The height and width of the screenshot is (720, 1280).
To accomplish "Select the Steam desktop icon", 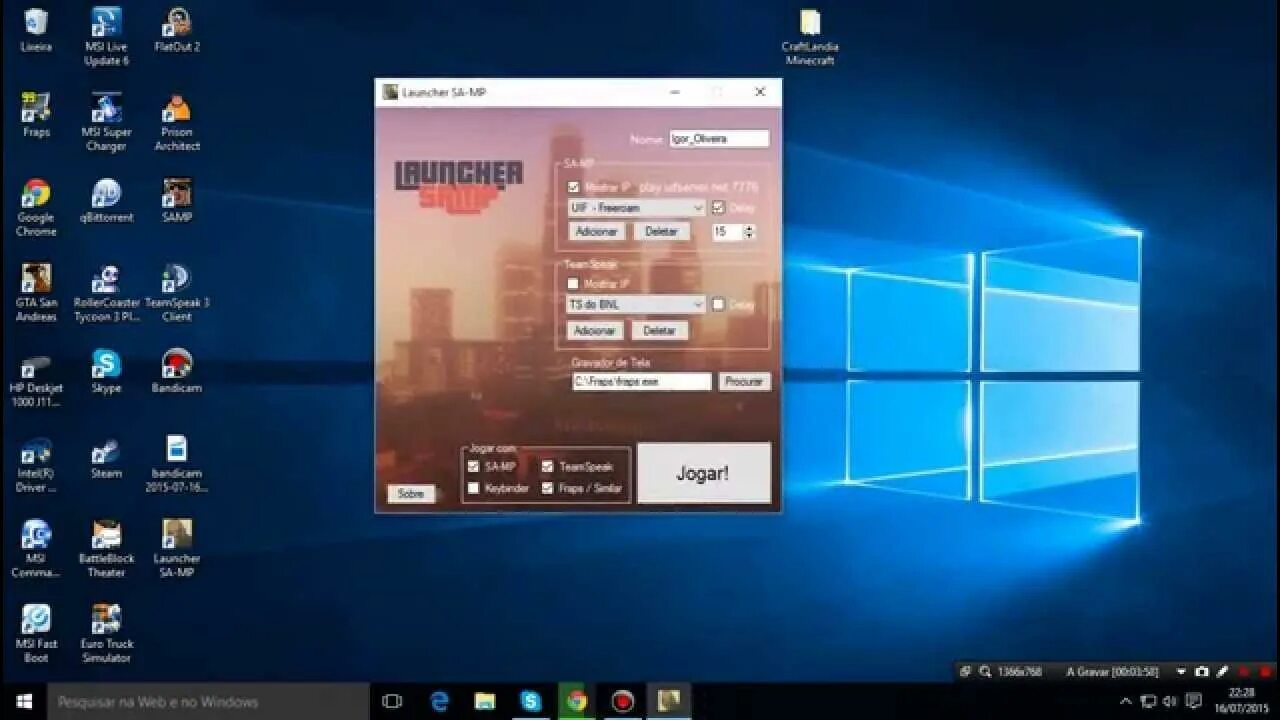I will [106, 458].
